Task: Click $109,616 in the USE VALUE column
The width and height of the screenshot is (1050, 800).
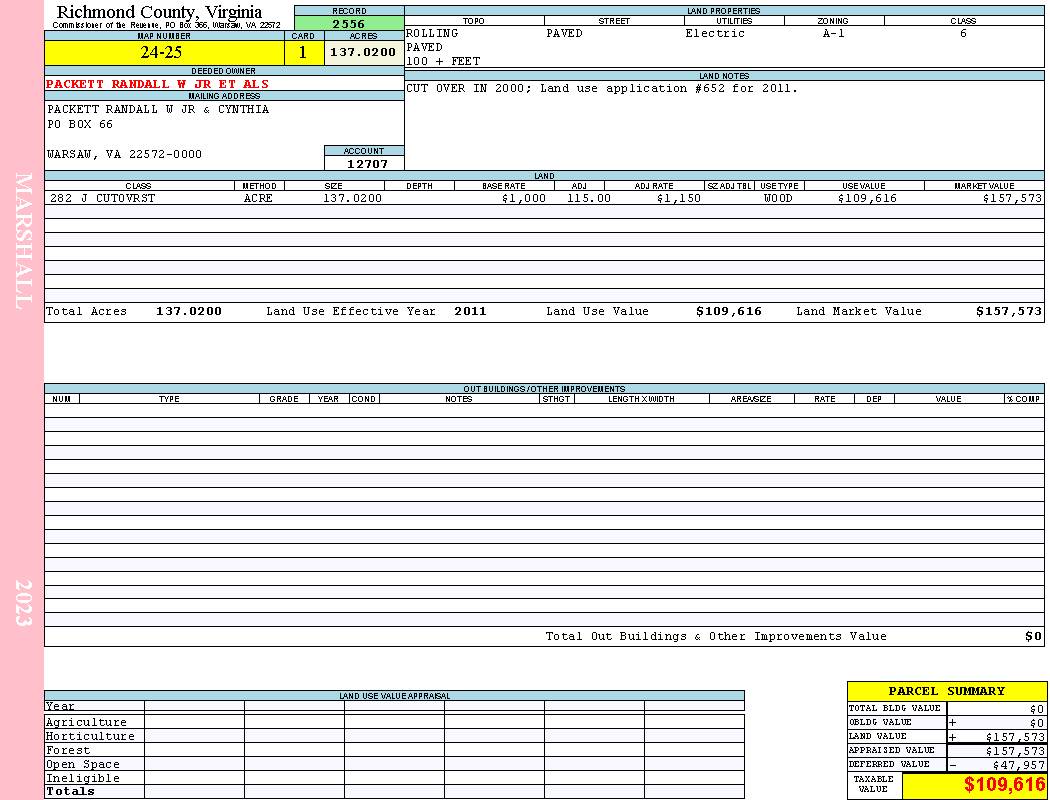Action: (867, 198)
